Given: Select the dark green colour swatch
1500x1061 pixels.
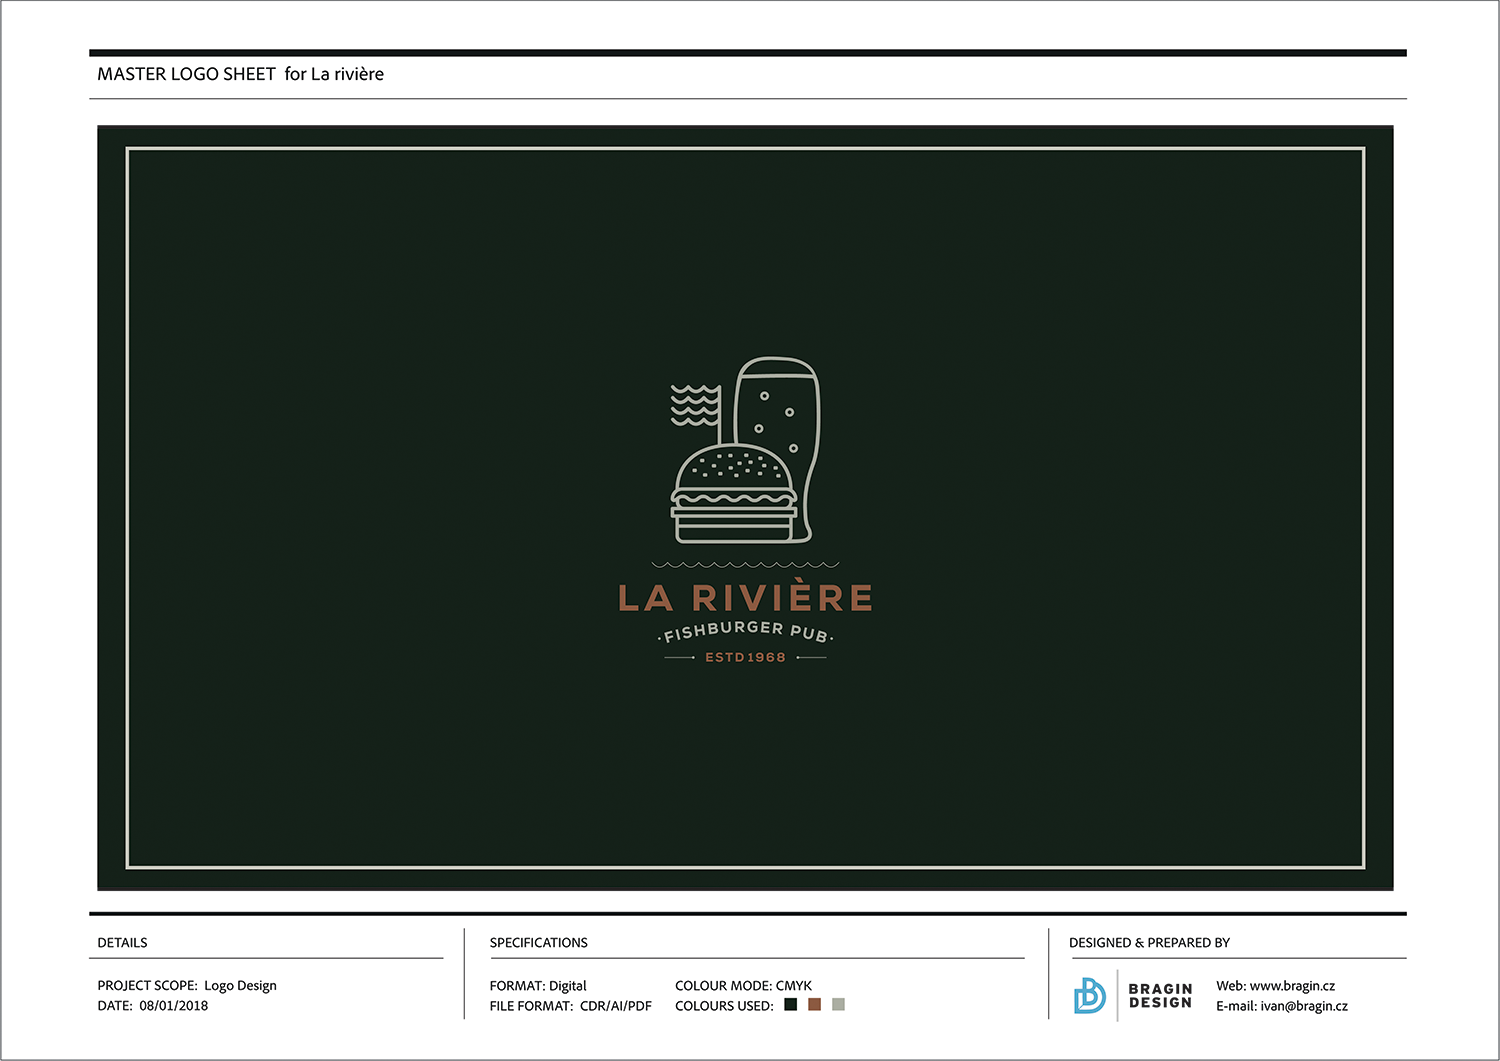Looking at the screenshot, I should click(790, 1004).
